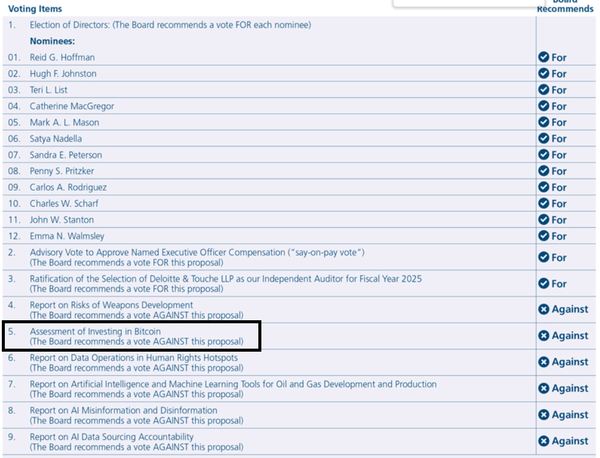
Task: Click the Election of Directors item text
Action: [x=170, y=25]
